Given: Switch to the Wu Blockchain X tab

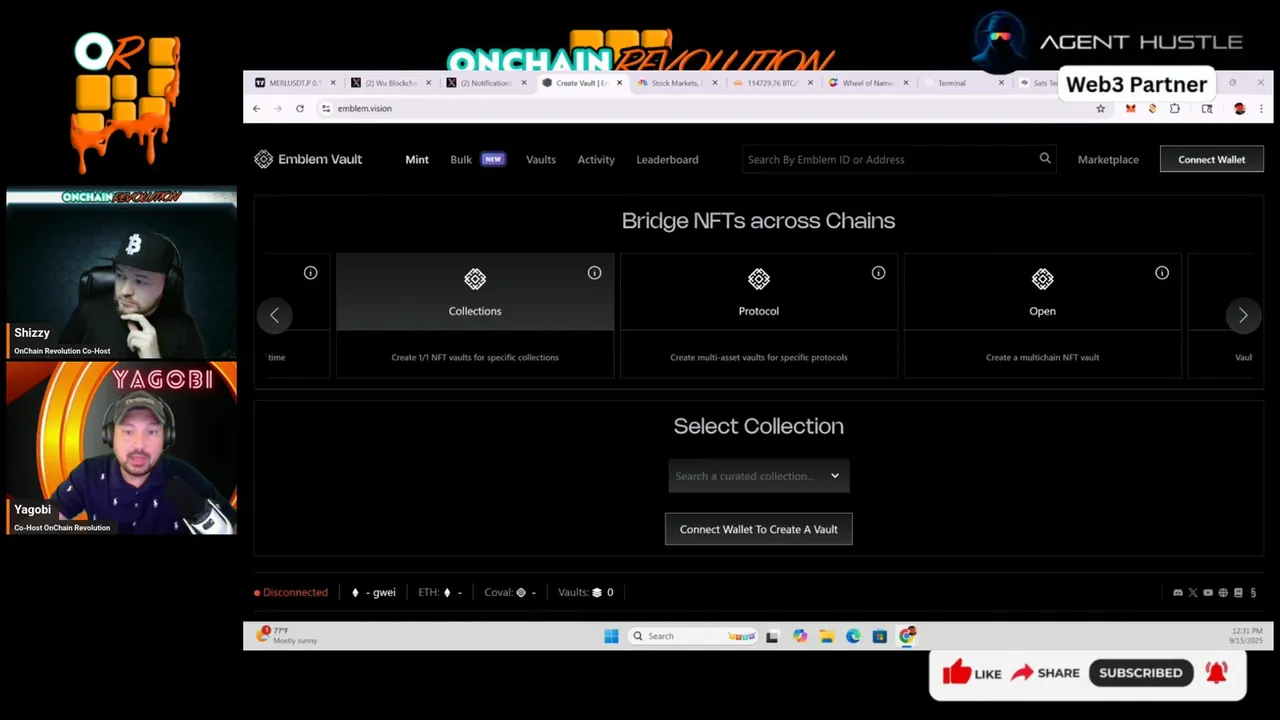Looking at the screenshot, I should click(390, 83).
